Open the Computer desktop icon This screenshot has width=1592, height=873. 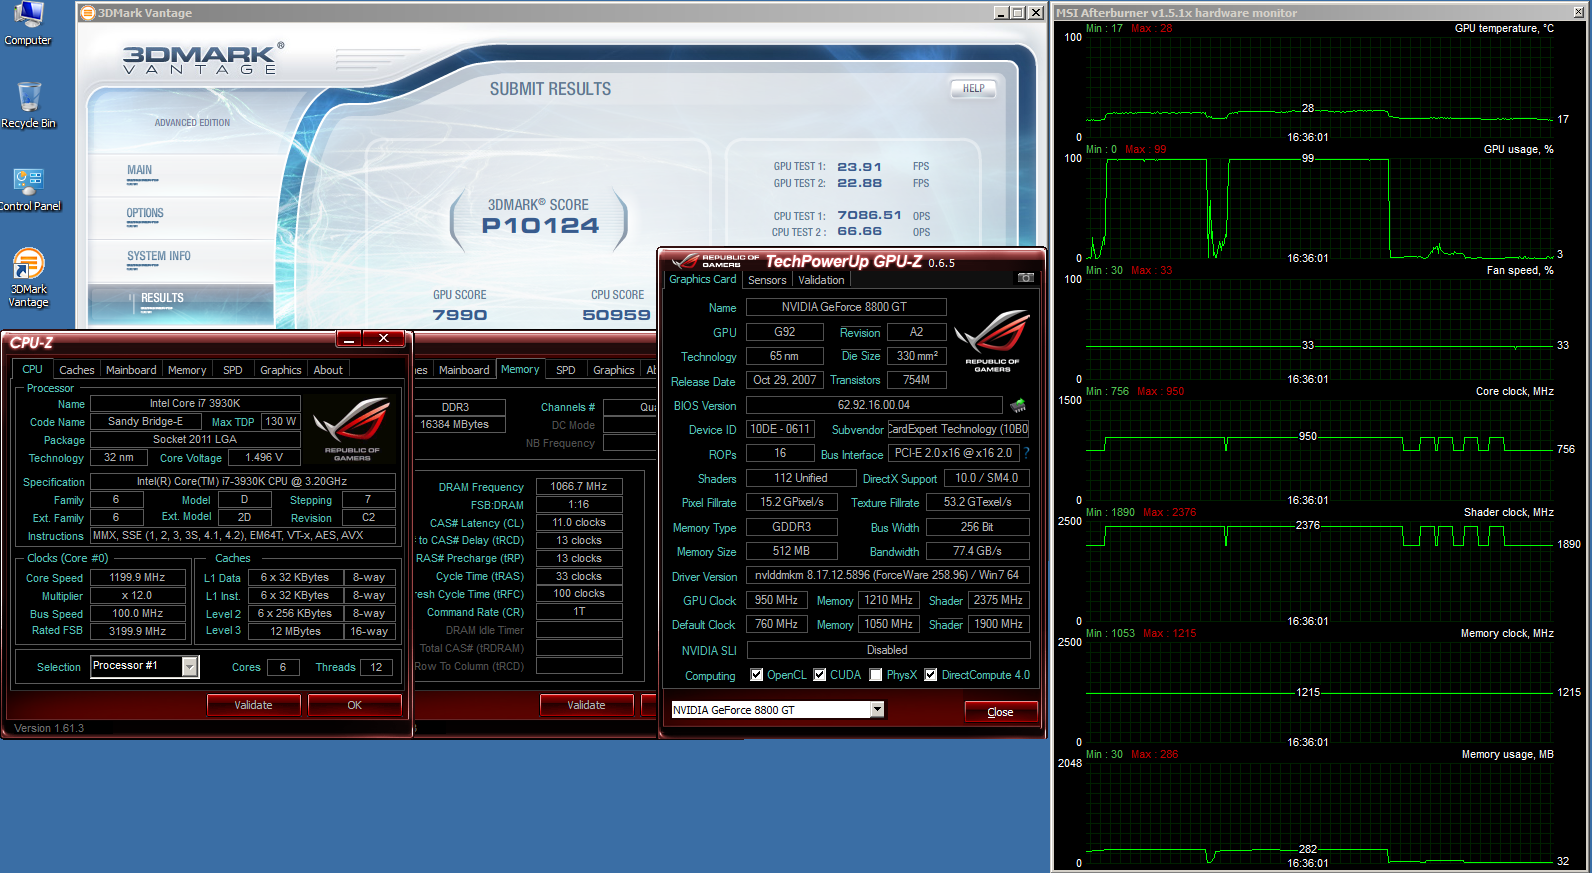pos(28,24)
